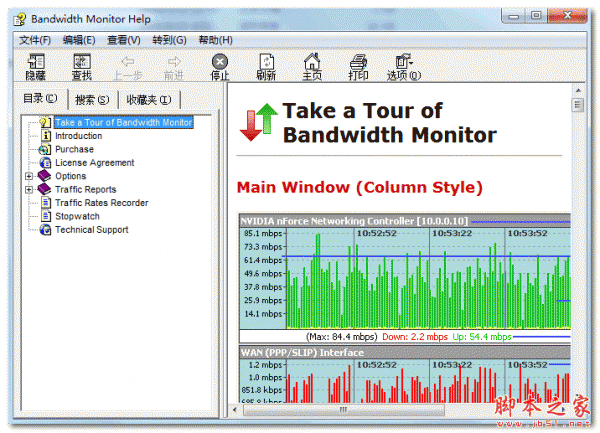Click the (Max: 84.4 mbps) readout
Image resolution: width=600 pixels, height=433 pixels.
pyautogui.click(x=341, y=337)
